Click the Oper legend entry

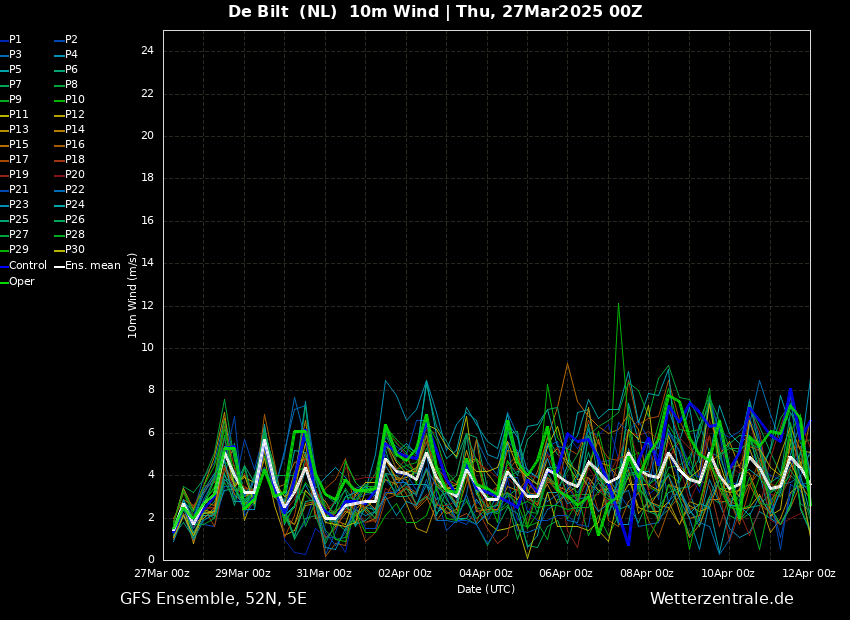[x=21, y=282]
